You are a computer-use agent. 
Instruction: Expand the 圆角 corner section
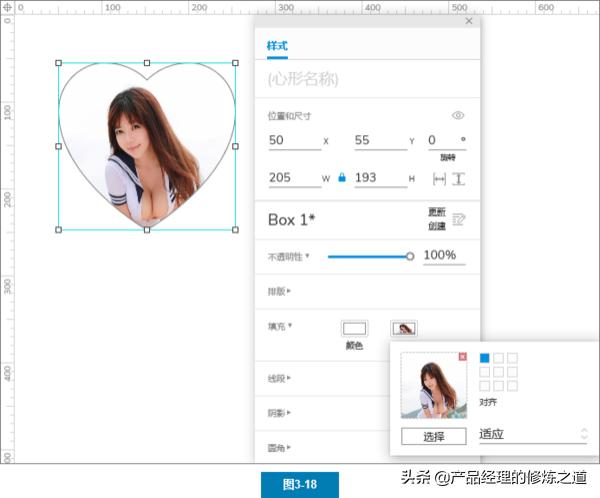tap(279, 447)
